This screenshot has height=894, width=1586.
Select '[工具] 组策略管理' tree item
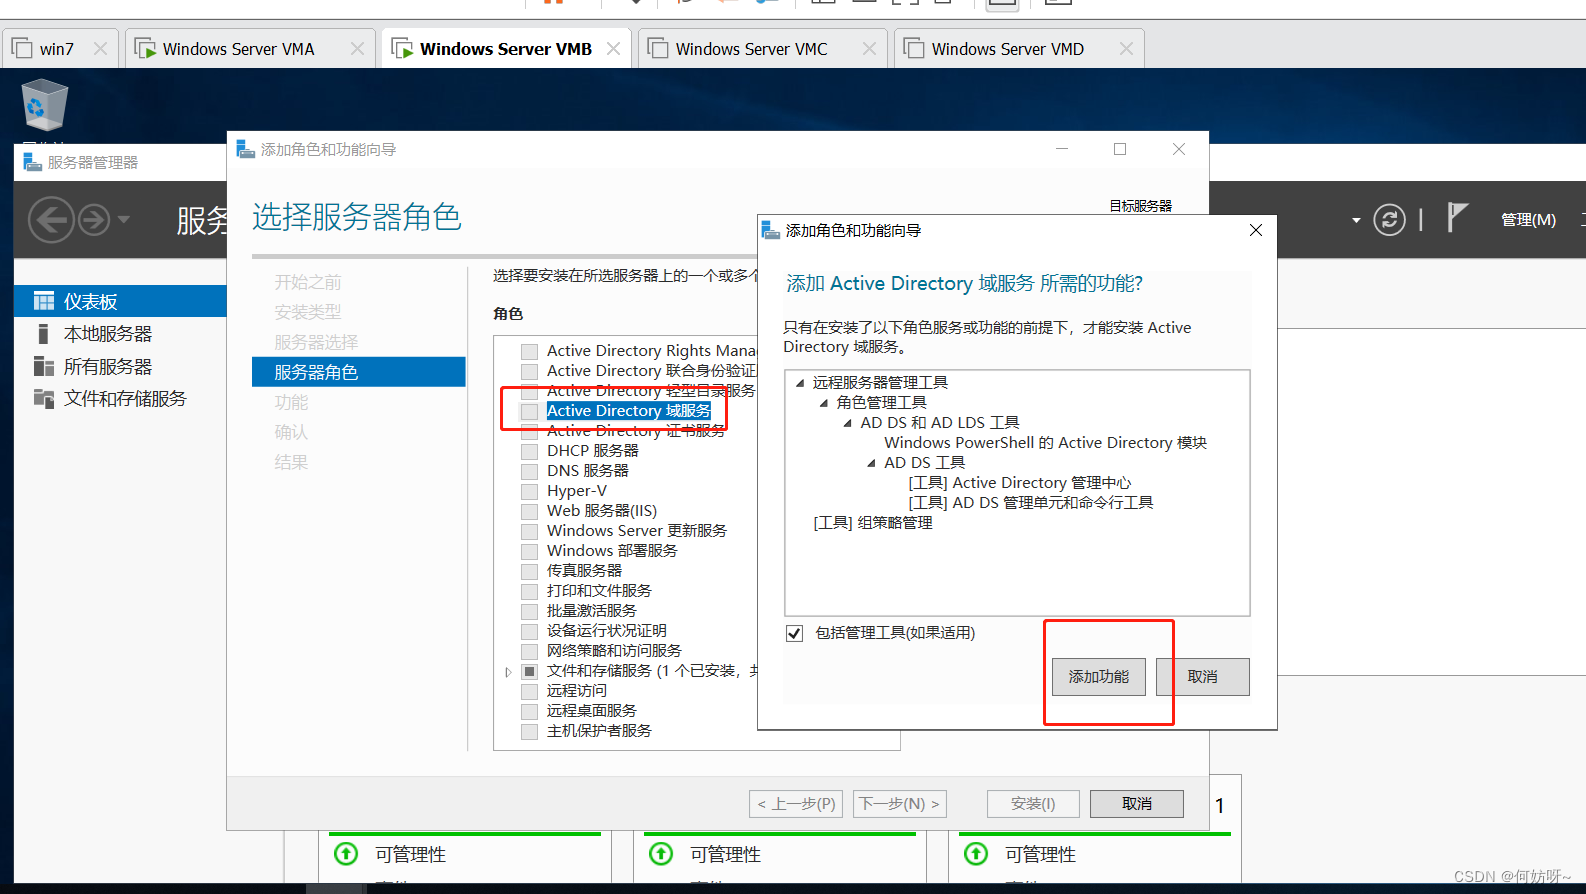click(873, 523)
